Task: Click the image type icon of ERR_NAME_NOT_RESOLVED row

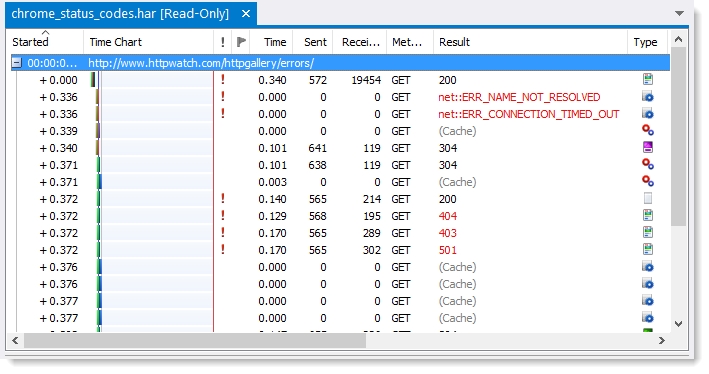Action: pyautogui.click(x=648, y=96)
